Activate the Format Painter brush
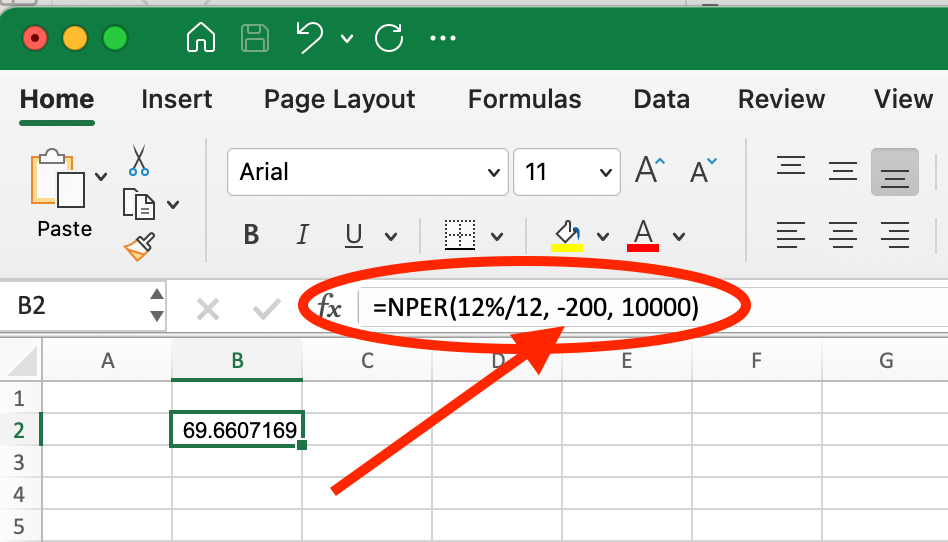 coord(139,247)
